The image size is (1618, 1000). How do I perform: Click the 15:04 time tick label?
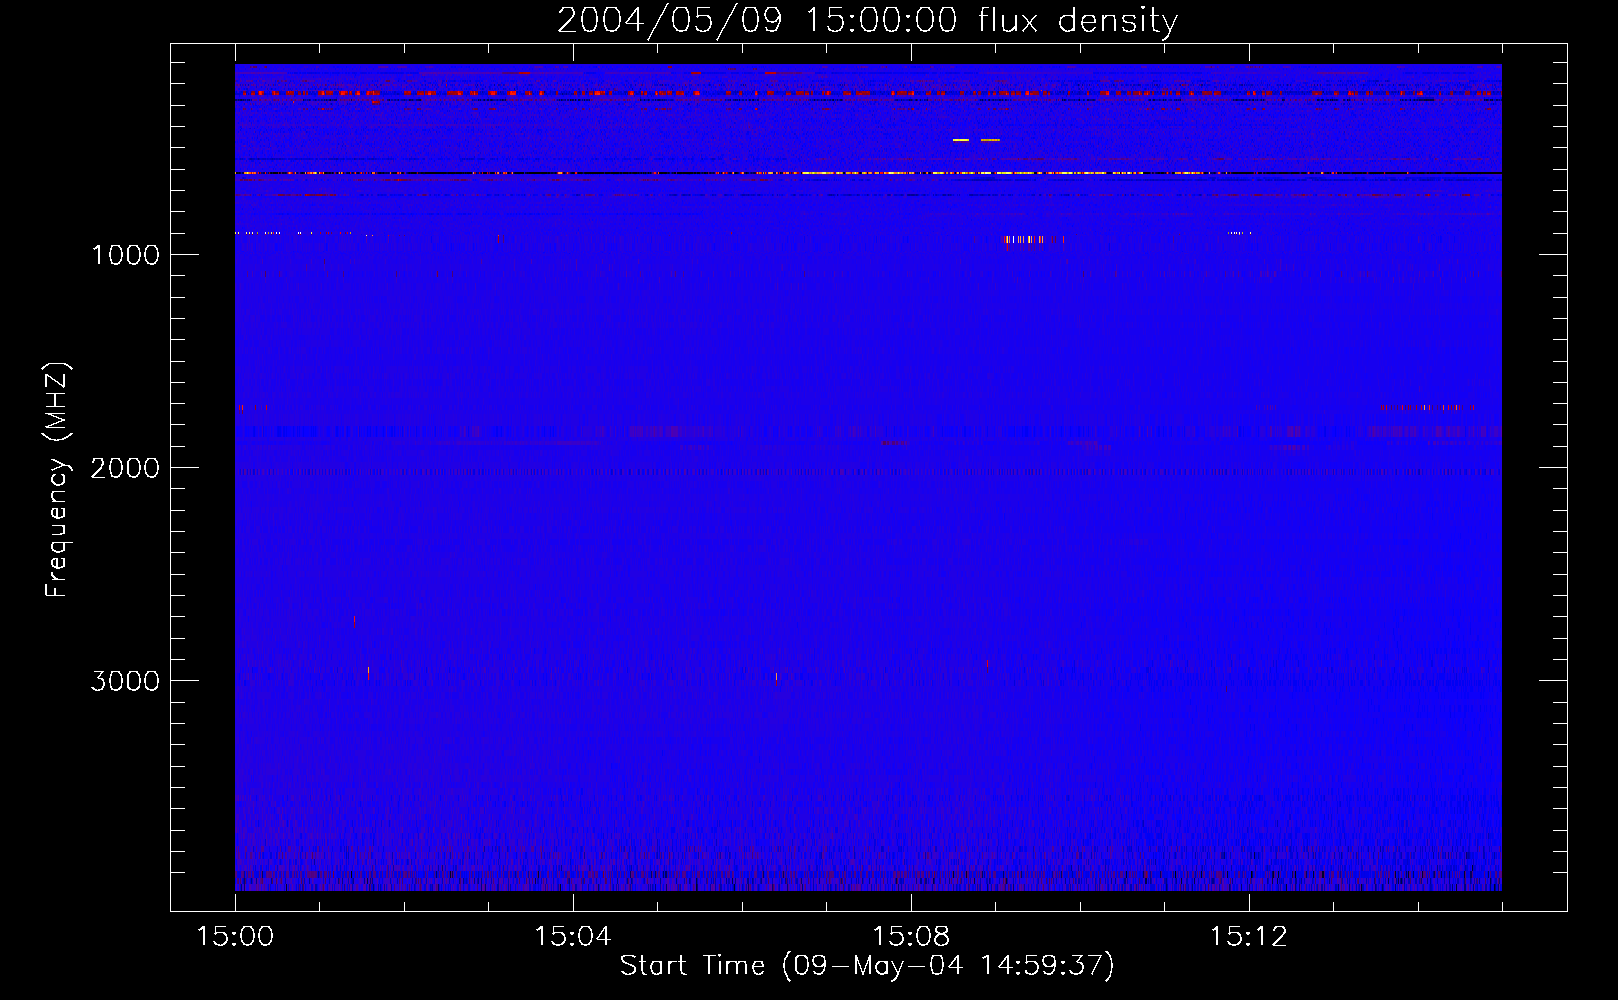(x=572, y=937)
